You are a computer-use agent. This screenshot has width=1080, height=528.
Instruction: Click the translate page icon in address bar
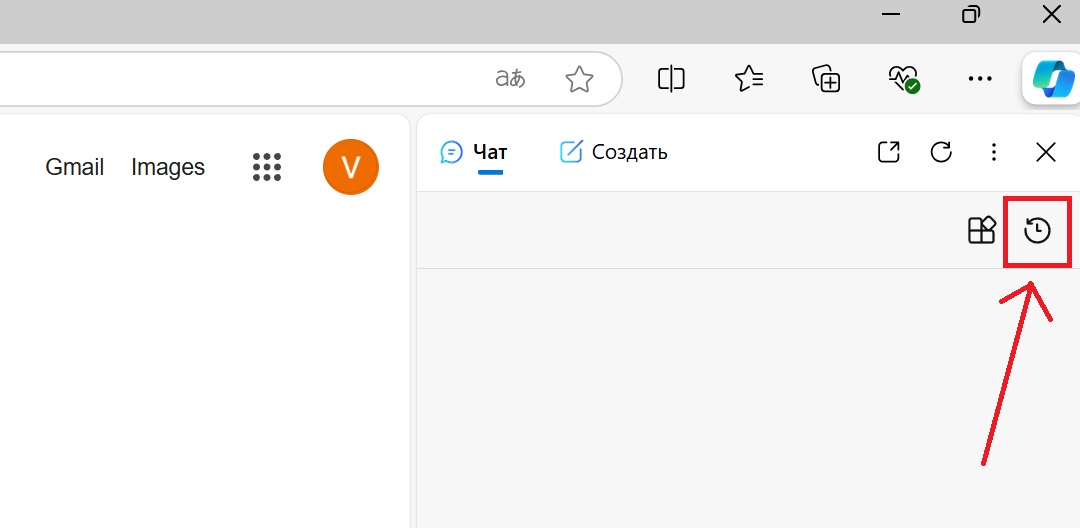(x=510, y=79)
